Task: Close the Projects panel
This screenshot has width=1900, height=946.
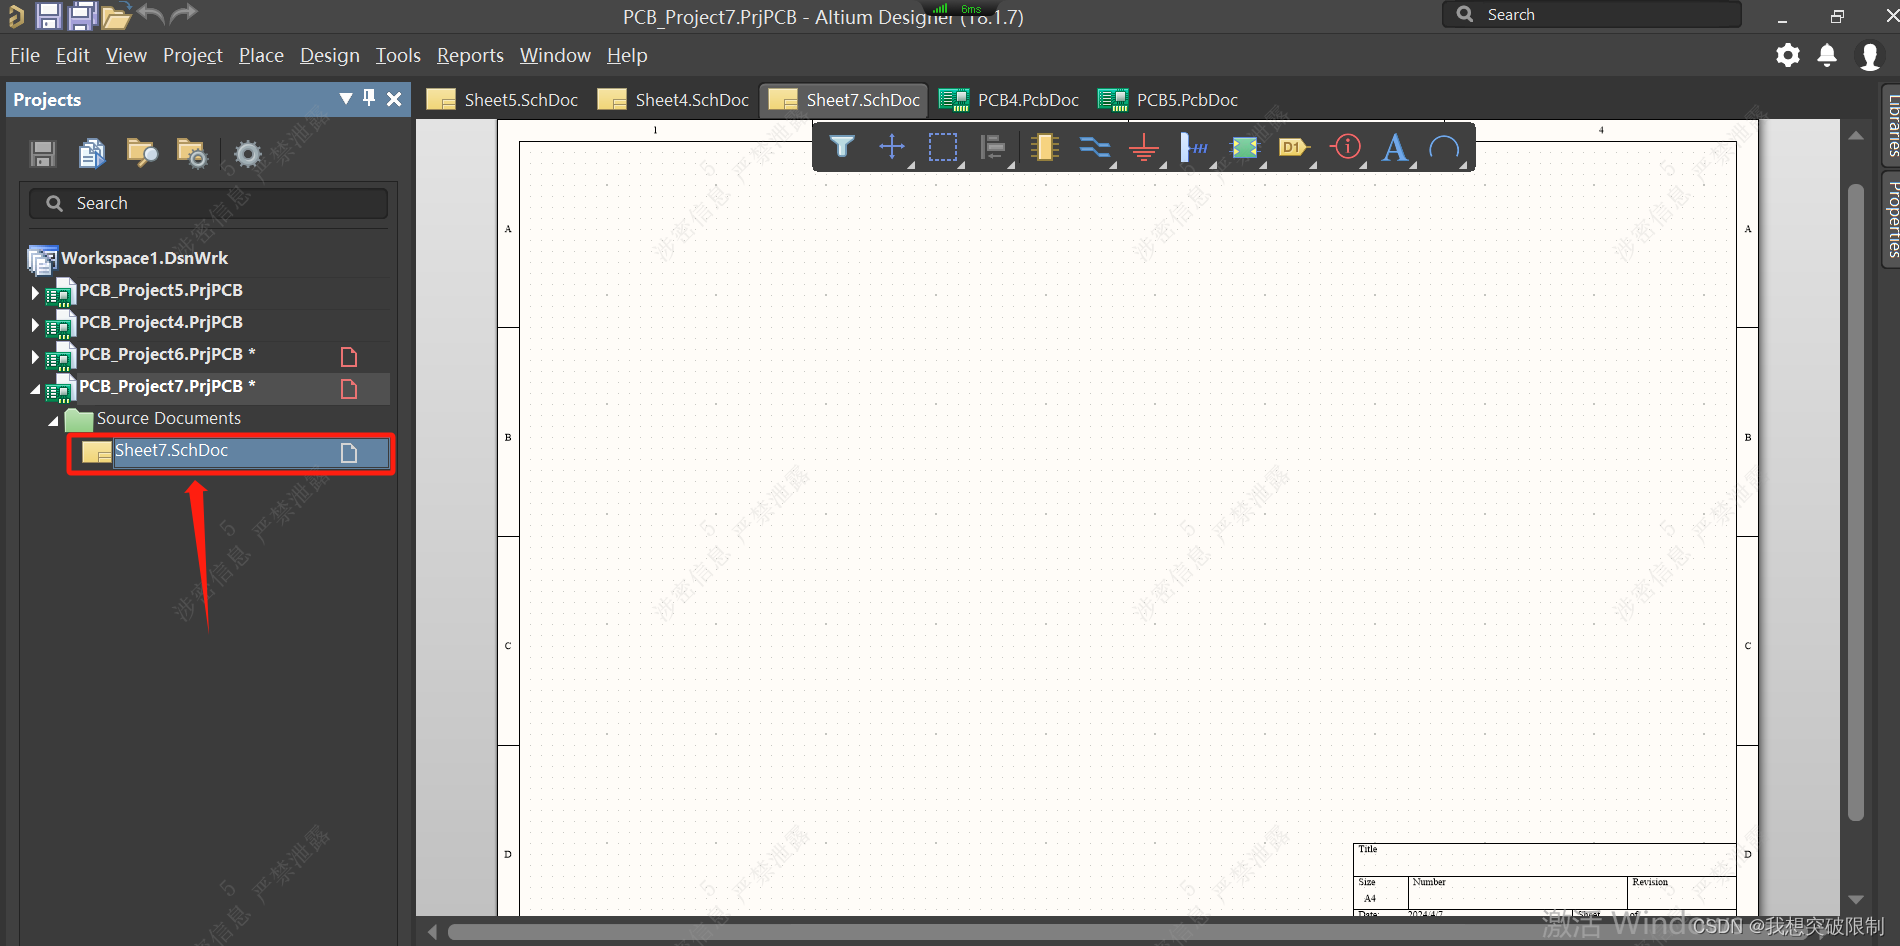Action: point(394,99)
